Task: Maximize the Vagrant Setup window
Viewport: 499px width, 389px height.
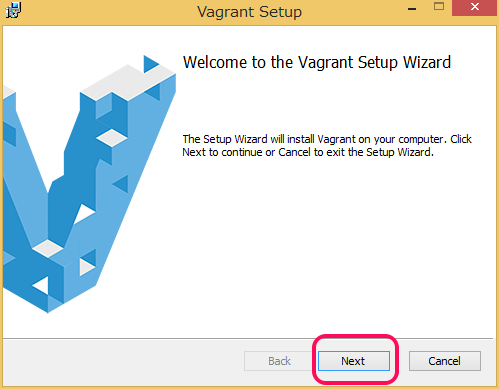Action: 439,7
